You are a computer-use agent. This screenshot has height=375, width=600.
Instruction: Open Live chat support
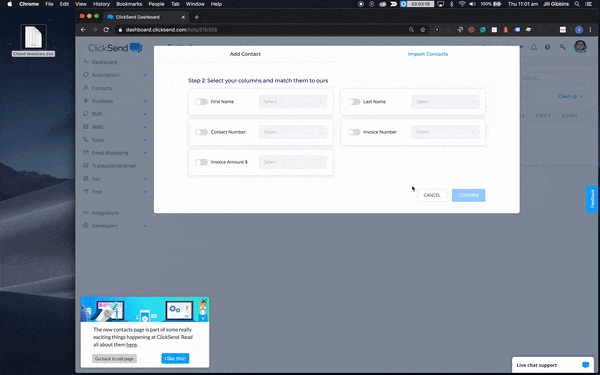(x=553, y=365)
